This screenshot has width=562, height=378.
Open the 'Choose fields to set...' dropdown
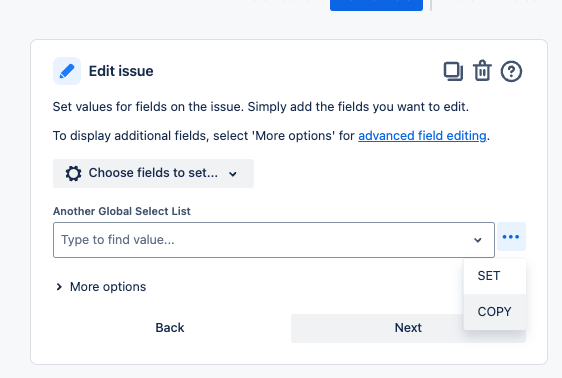(153, 173)
